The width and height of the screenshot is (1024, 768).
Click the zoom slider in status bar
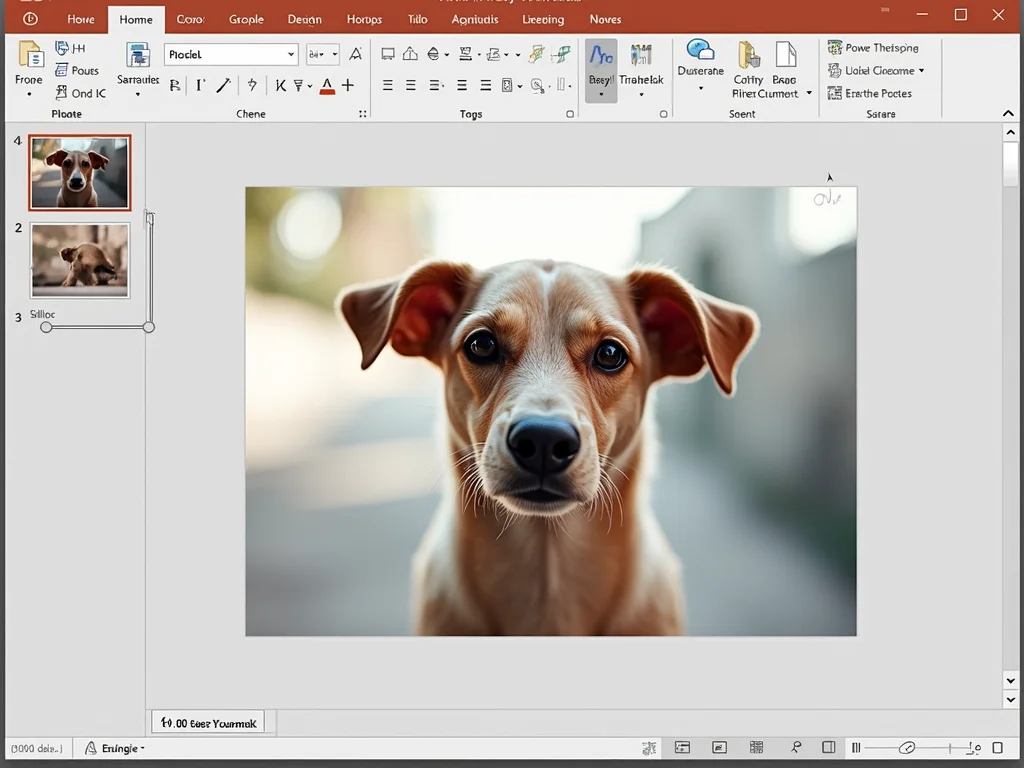click(907, 748)
